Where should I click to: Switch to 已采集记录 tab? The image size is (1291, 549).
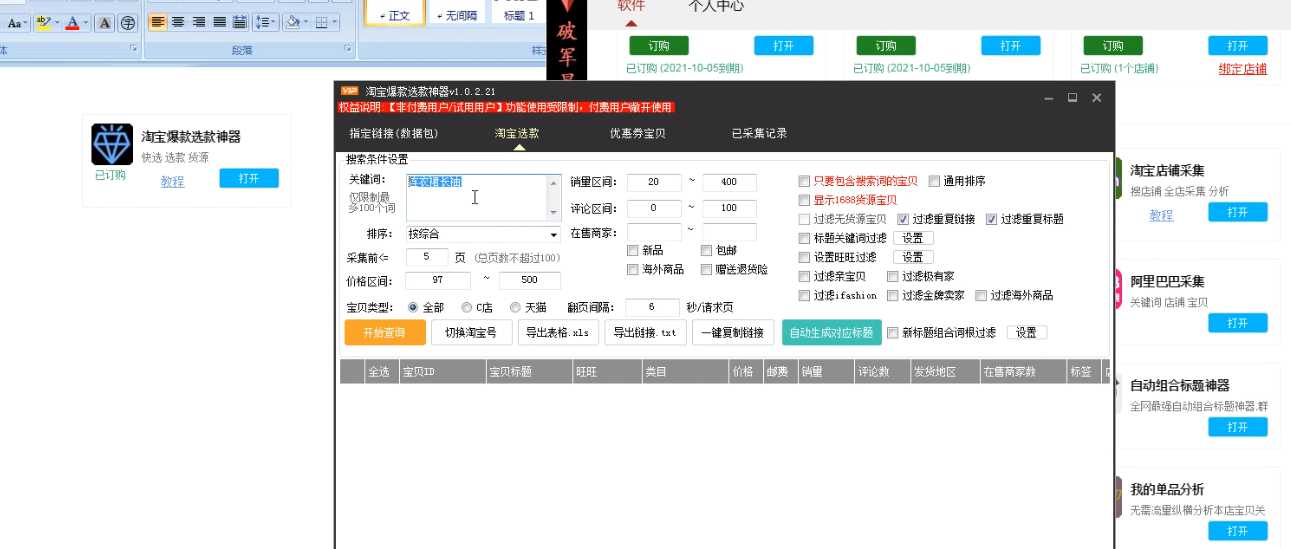[759, 133]
